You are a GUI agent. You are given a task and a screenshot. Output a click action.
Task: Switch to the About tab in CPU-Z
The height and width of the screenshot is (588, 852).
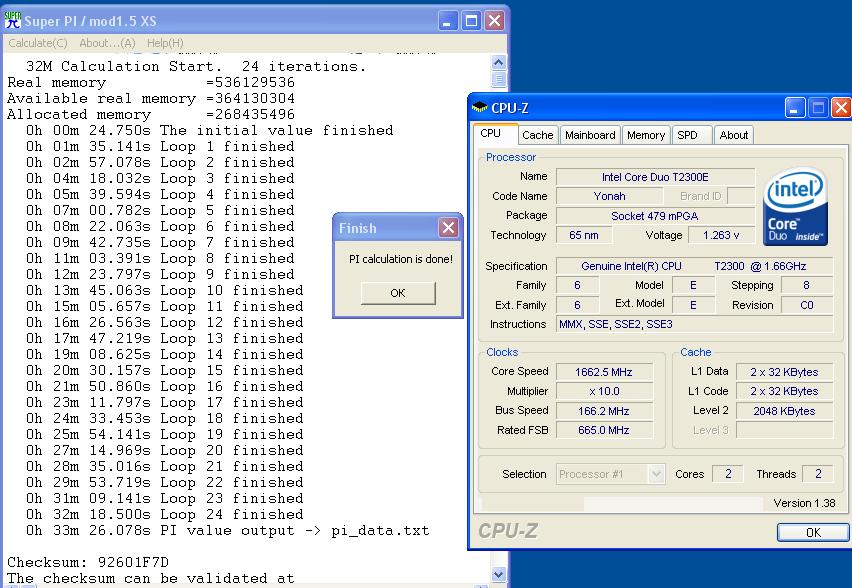(734, 135)
